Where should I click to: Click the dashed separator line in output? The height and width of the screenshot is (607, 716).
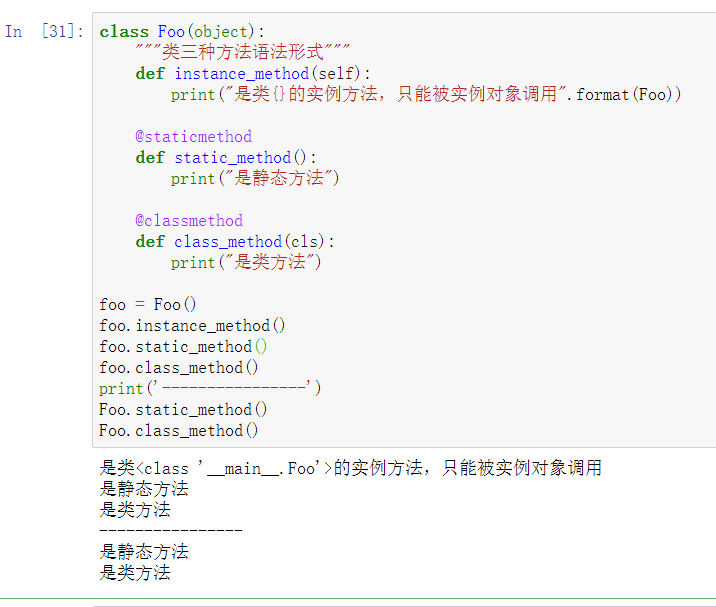pos(171,530)
